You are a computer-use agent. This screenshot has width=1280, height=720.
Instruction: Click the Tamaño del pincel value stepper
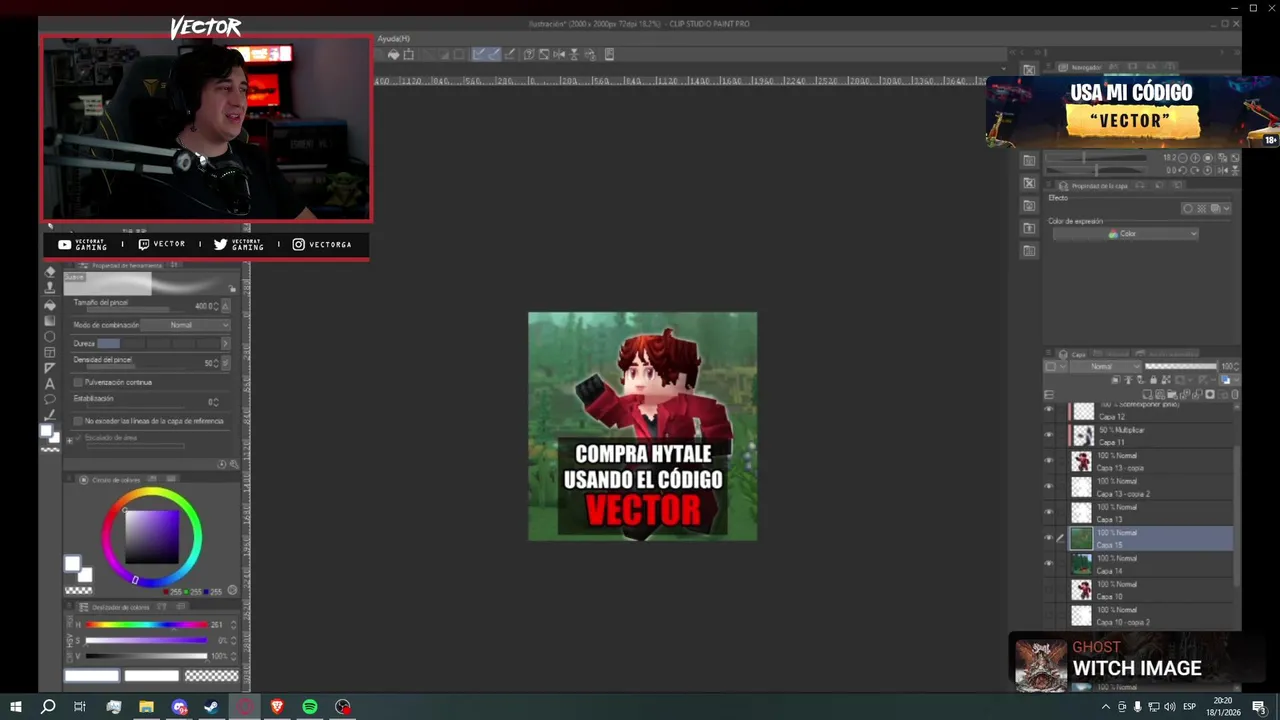216,306
